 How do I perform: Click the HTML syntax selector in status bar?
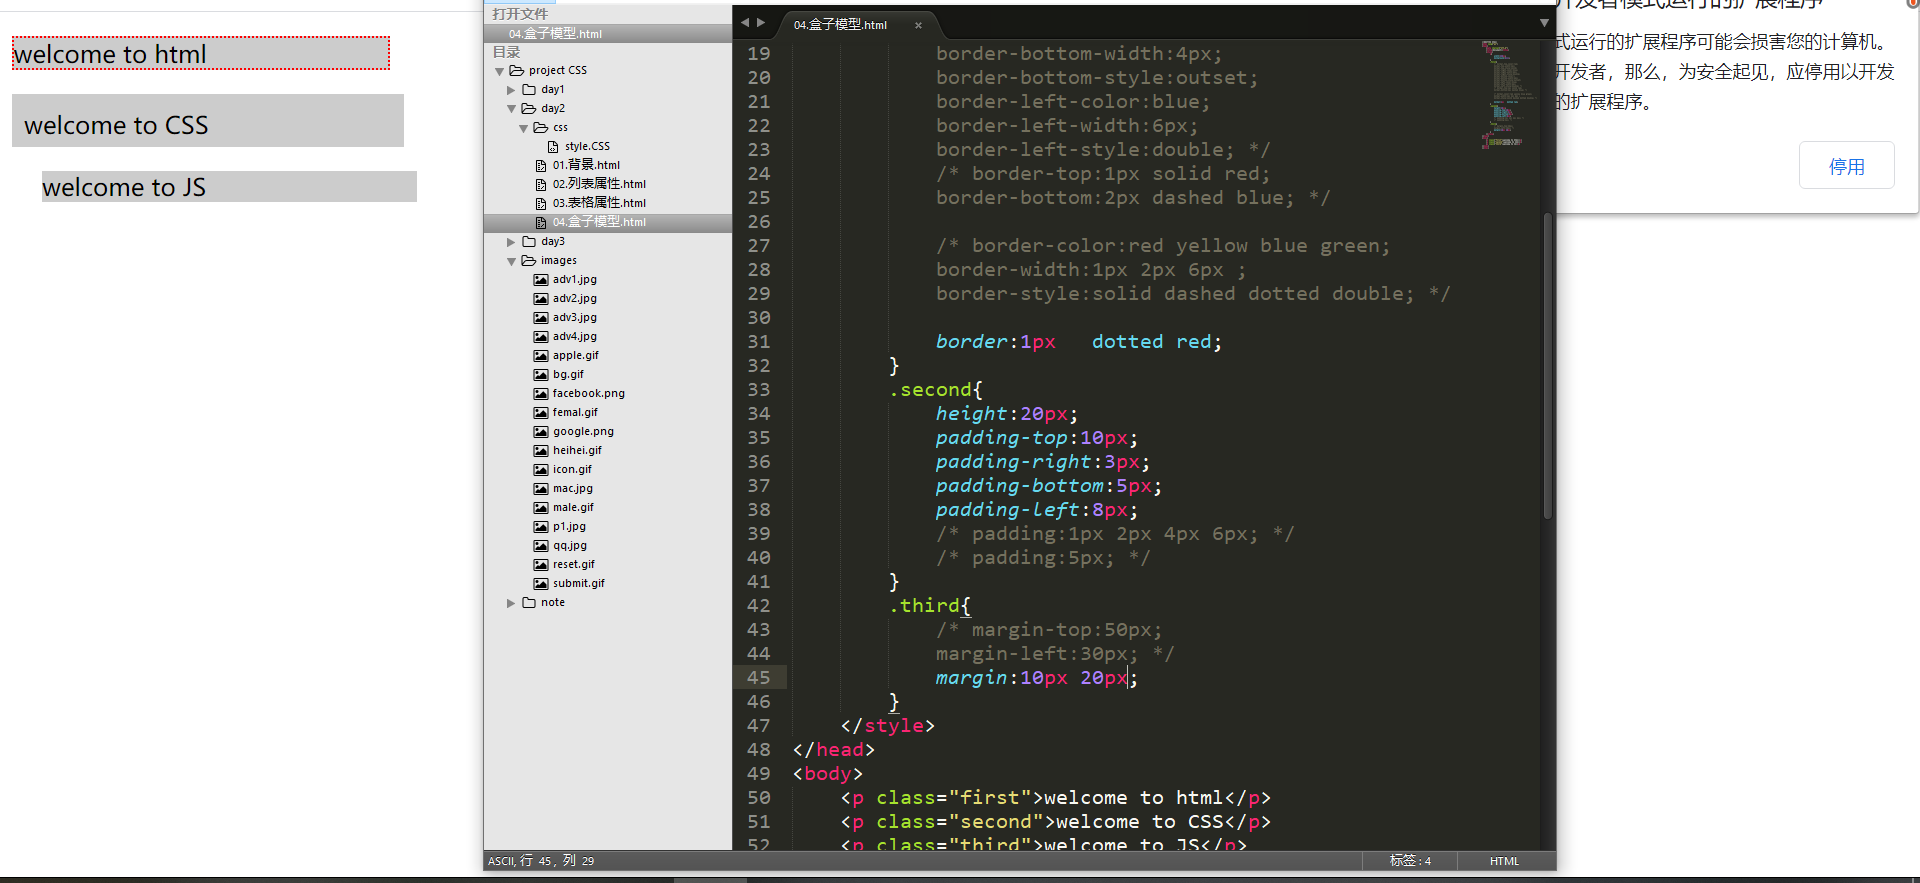point(1504,861)
